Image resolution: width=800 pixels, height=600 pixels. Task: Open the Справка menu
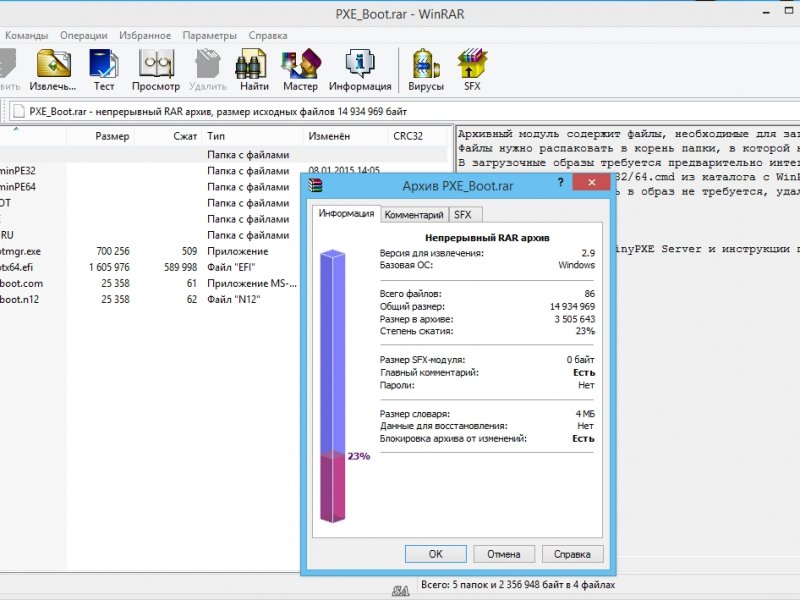coord(268,35)
